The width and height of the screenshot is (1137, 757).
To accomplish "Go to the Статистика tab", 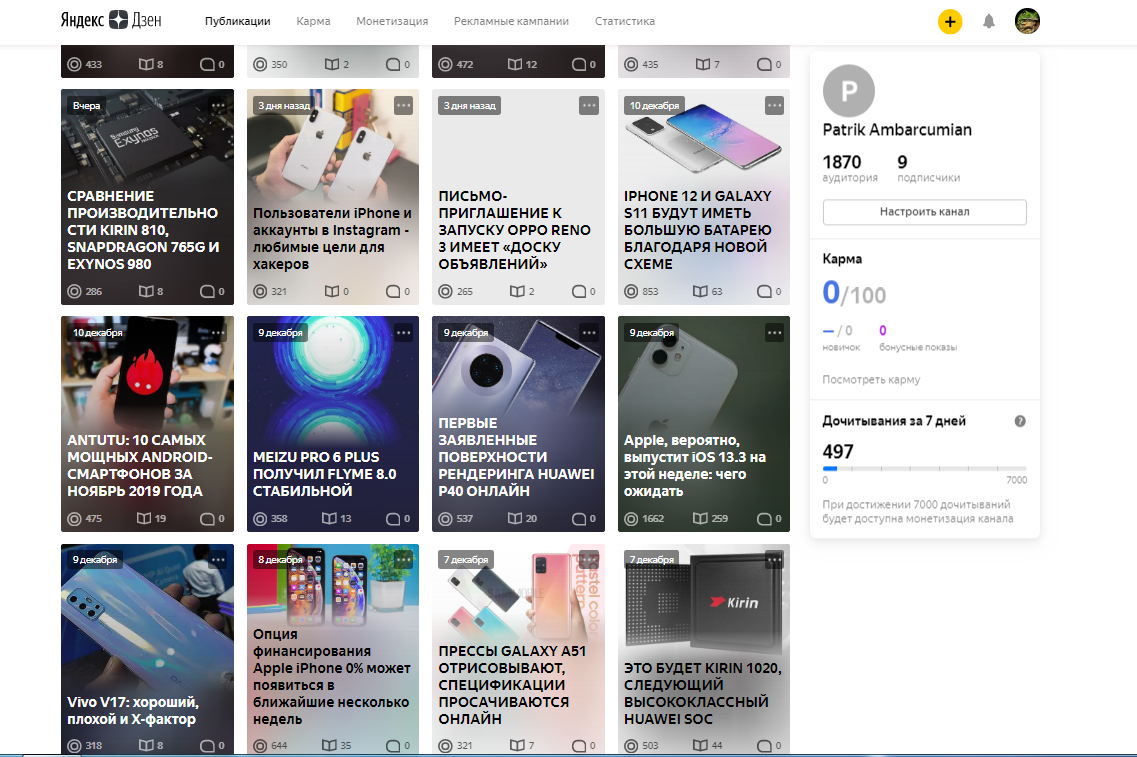I will click(624, 21).
